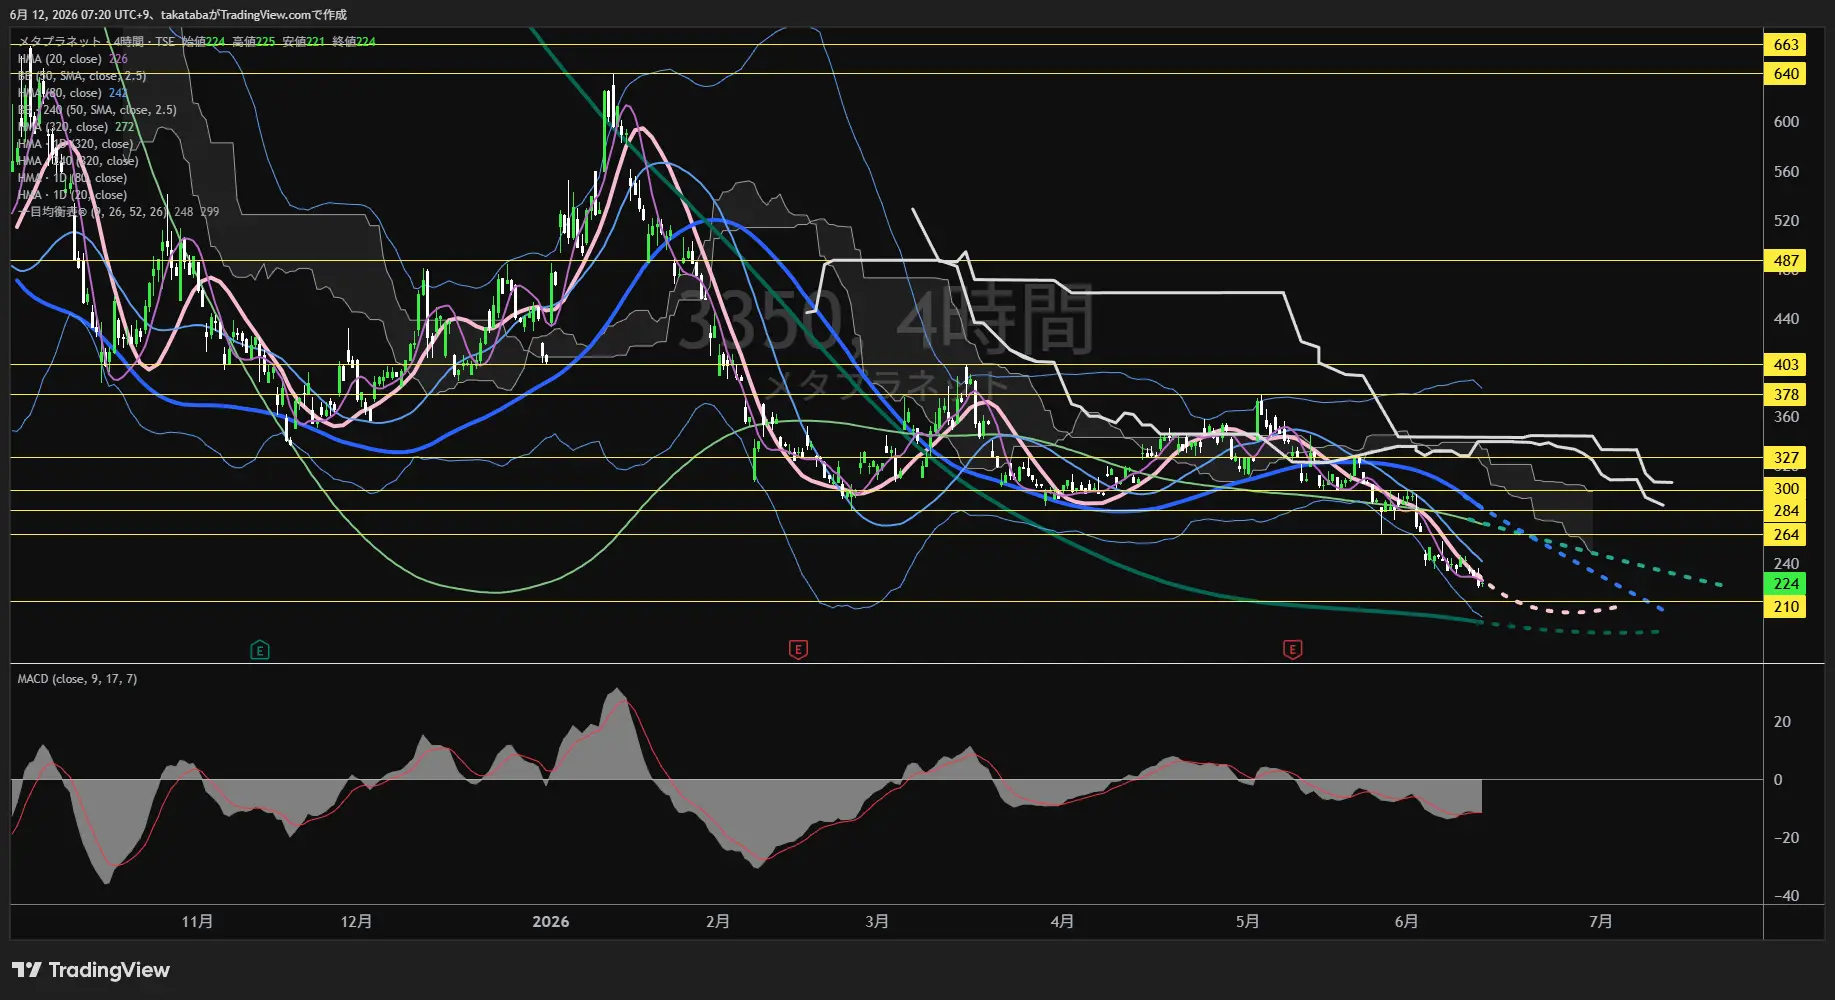Select the 327 price level label
This screenshot has width=1835, height=1000.
coord(1785,457)
